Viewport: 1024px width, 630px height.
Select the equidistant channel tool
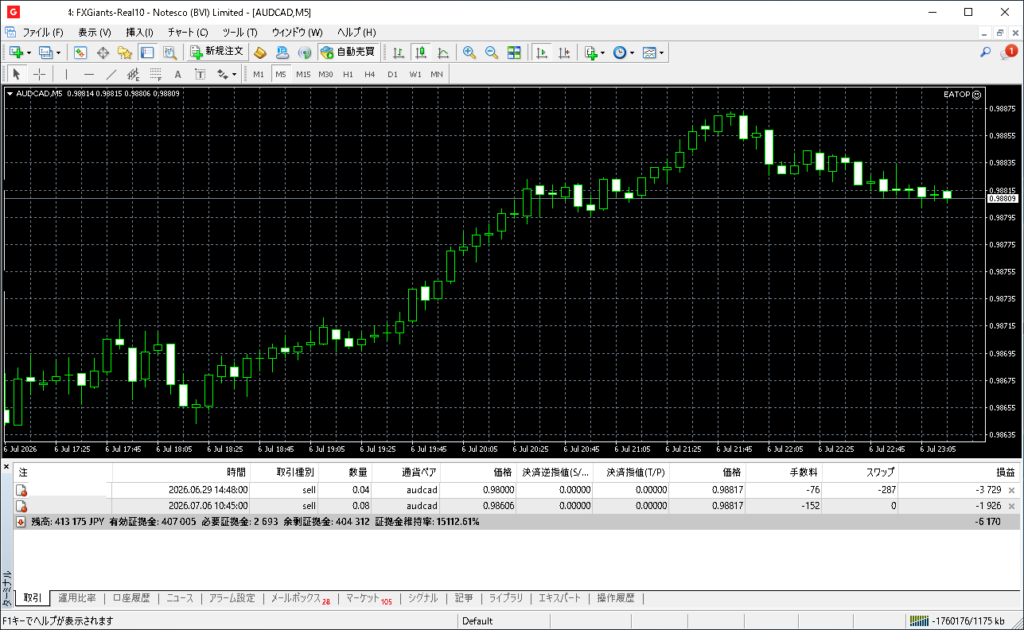pyautogui.click(x=133, y=74)
